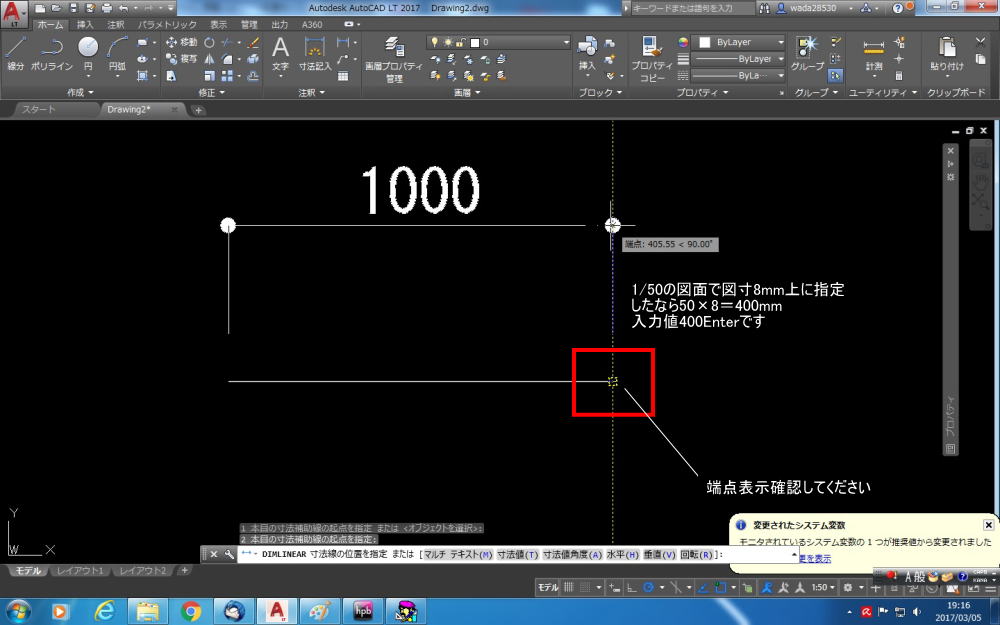The image size is (1000, 625).
Task: Select the Rotate tool icon
Action: click(209, 42)
